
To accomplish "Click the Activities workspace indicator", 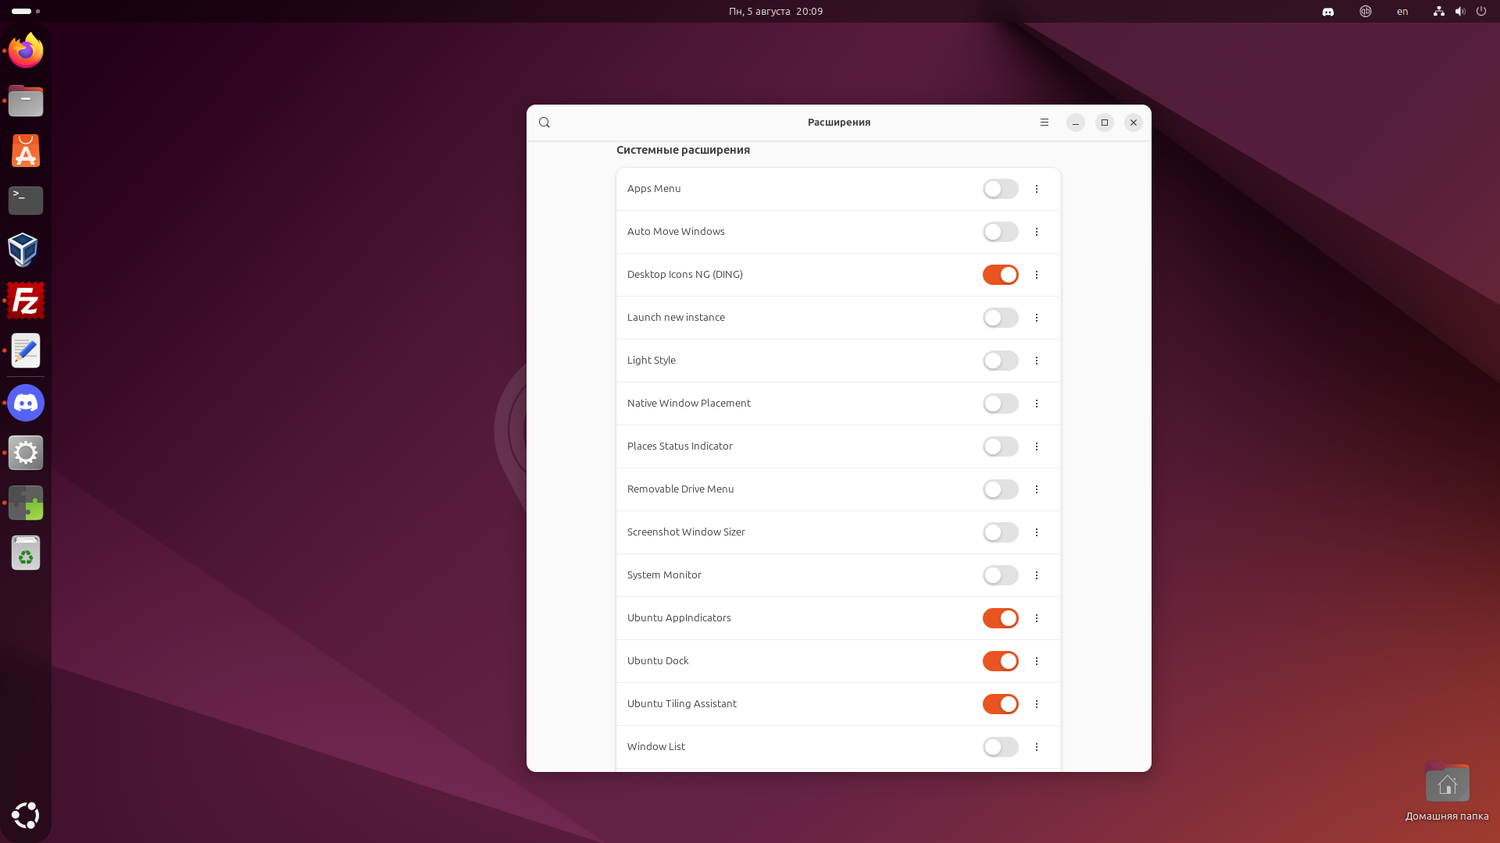I will [26, 12].
